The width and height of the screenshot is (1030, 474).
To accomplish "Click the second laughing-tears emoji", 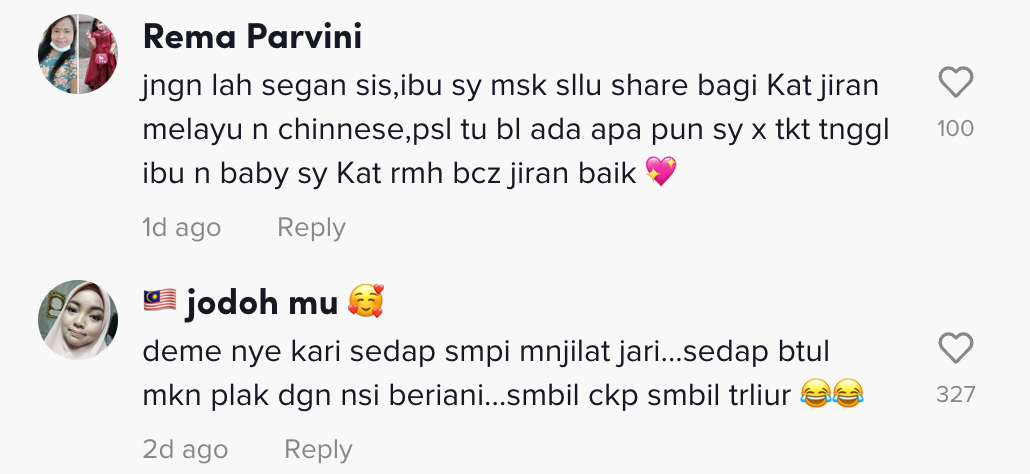I will (x=847, y=393).
